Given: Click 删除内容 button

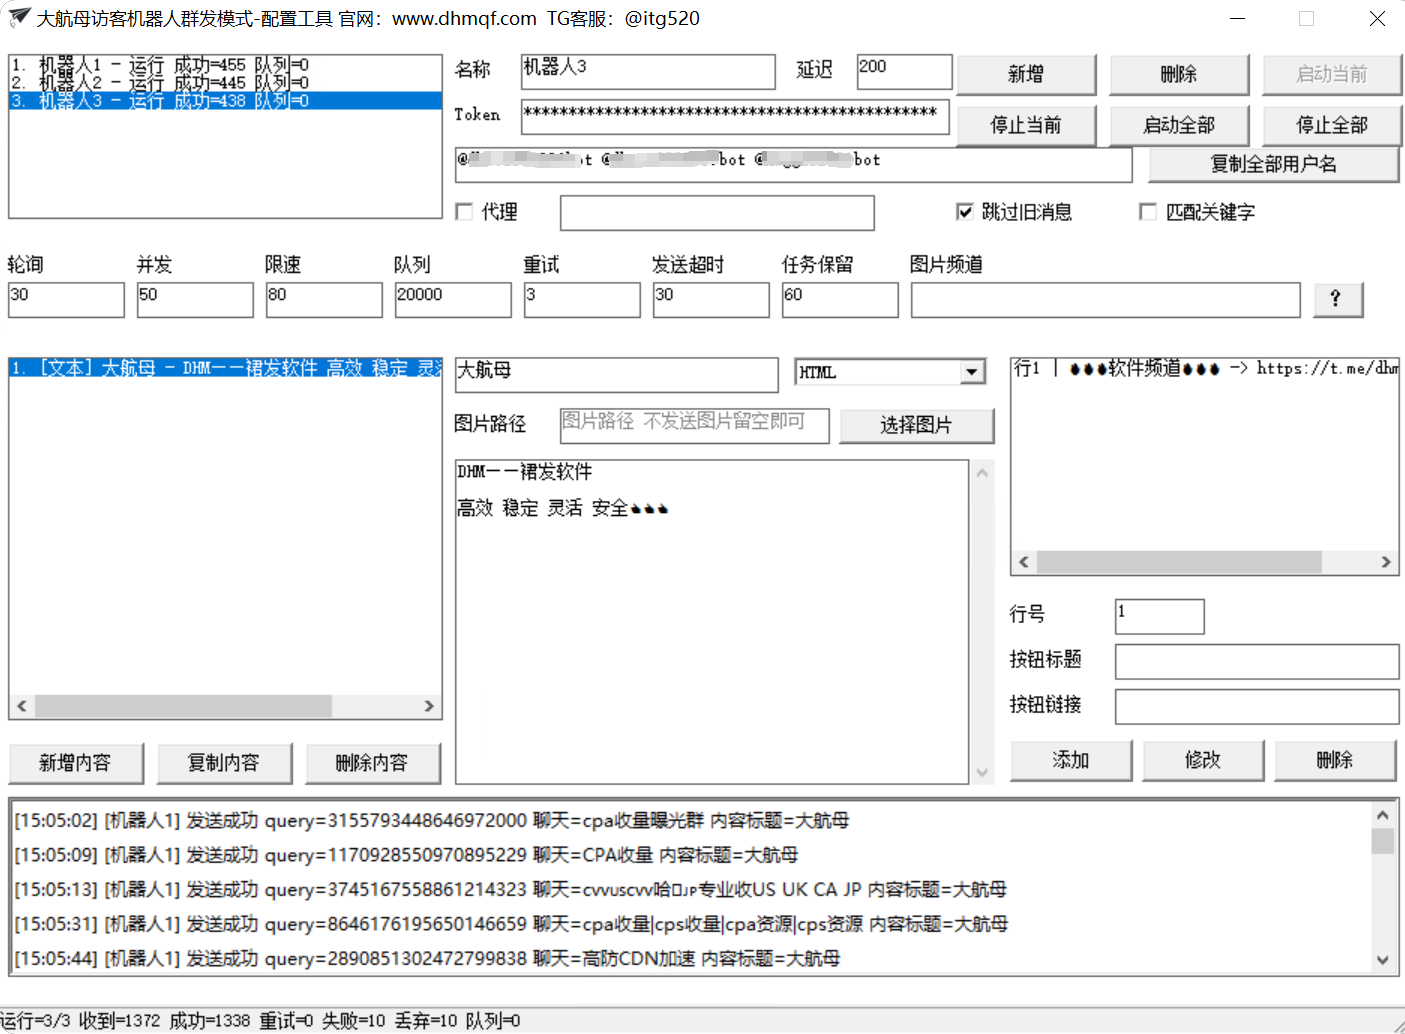Looking at the screenshot, I should pyautogui.click(x=372, y=763).
